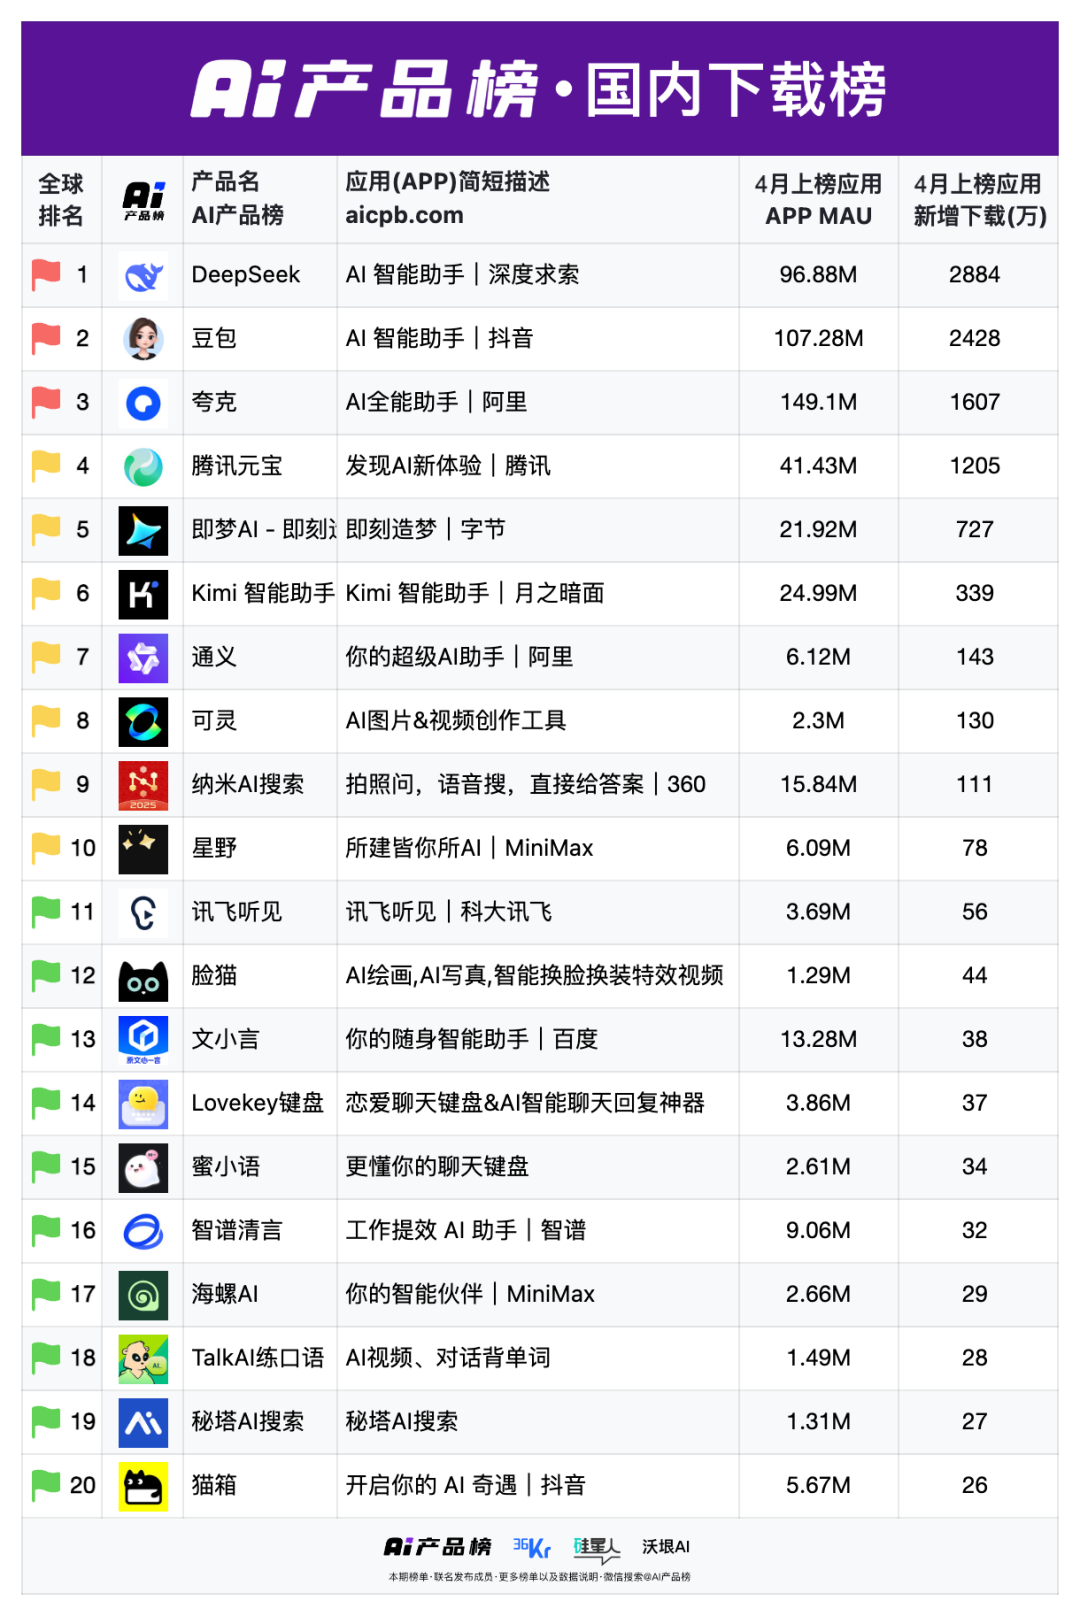
Task: Click the description 所建皆你所AI｜MiniMax
Action: point(469,849)
